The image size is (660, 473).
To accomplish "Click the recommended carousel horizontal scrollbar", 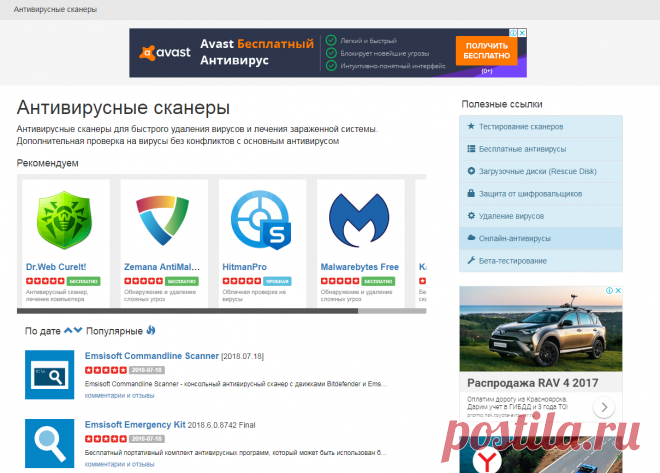I will pos(221,311).
